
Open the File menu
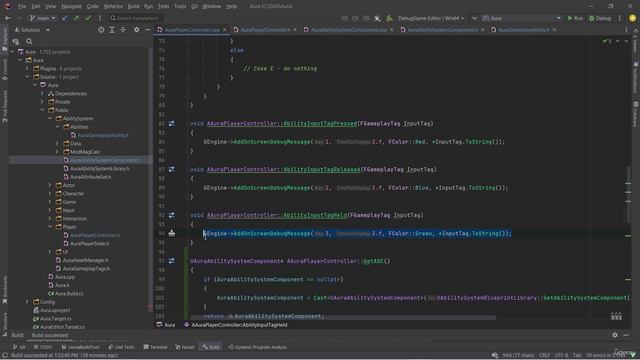(x=22, y=6)
